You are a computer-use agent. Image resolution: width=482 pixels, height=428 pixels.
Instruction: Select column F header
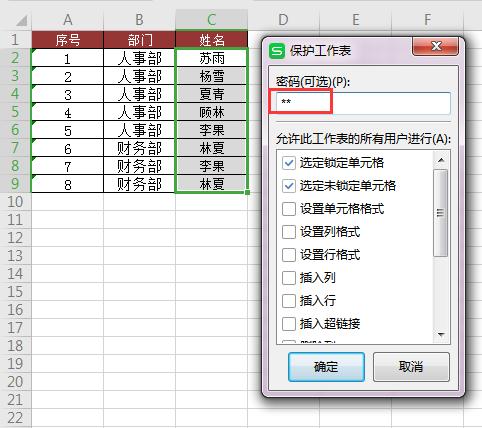427,20
